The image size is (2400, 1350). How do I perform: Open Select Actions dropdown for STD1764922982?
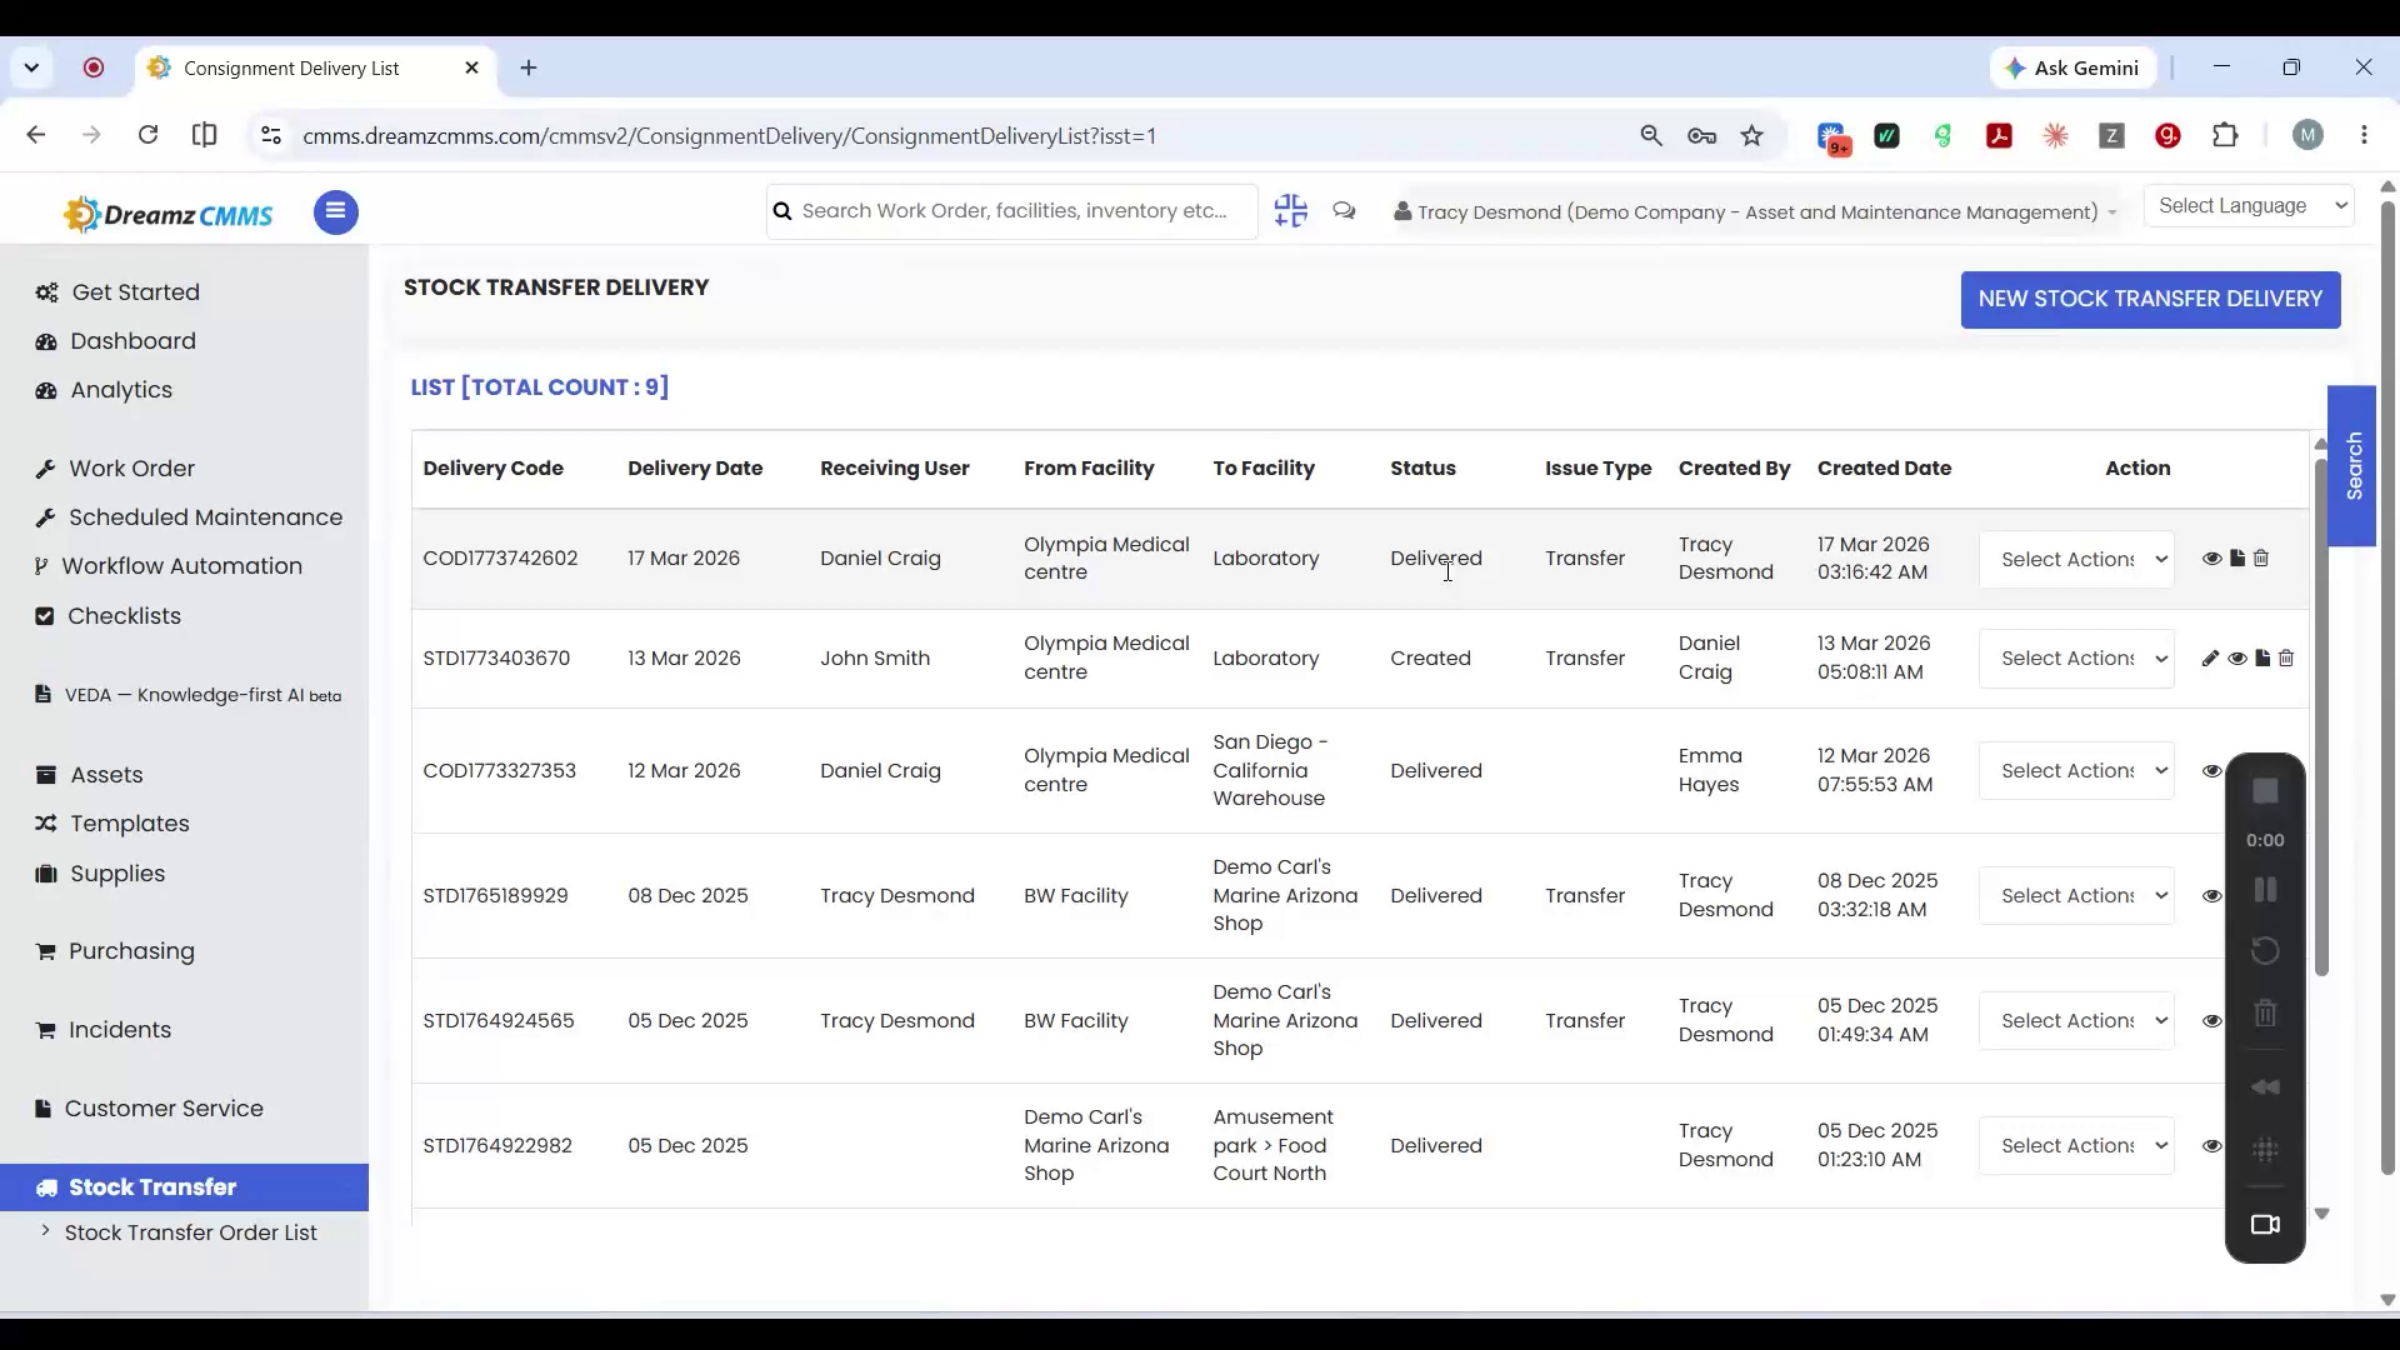tap(2076, 1146)
